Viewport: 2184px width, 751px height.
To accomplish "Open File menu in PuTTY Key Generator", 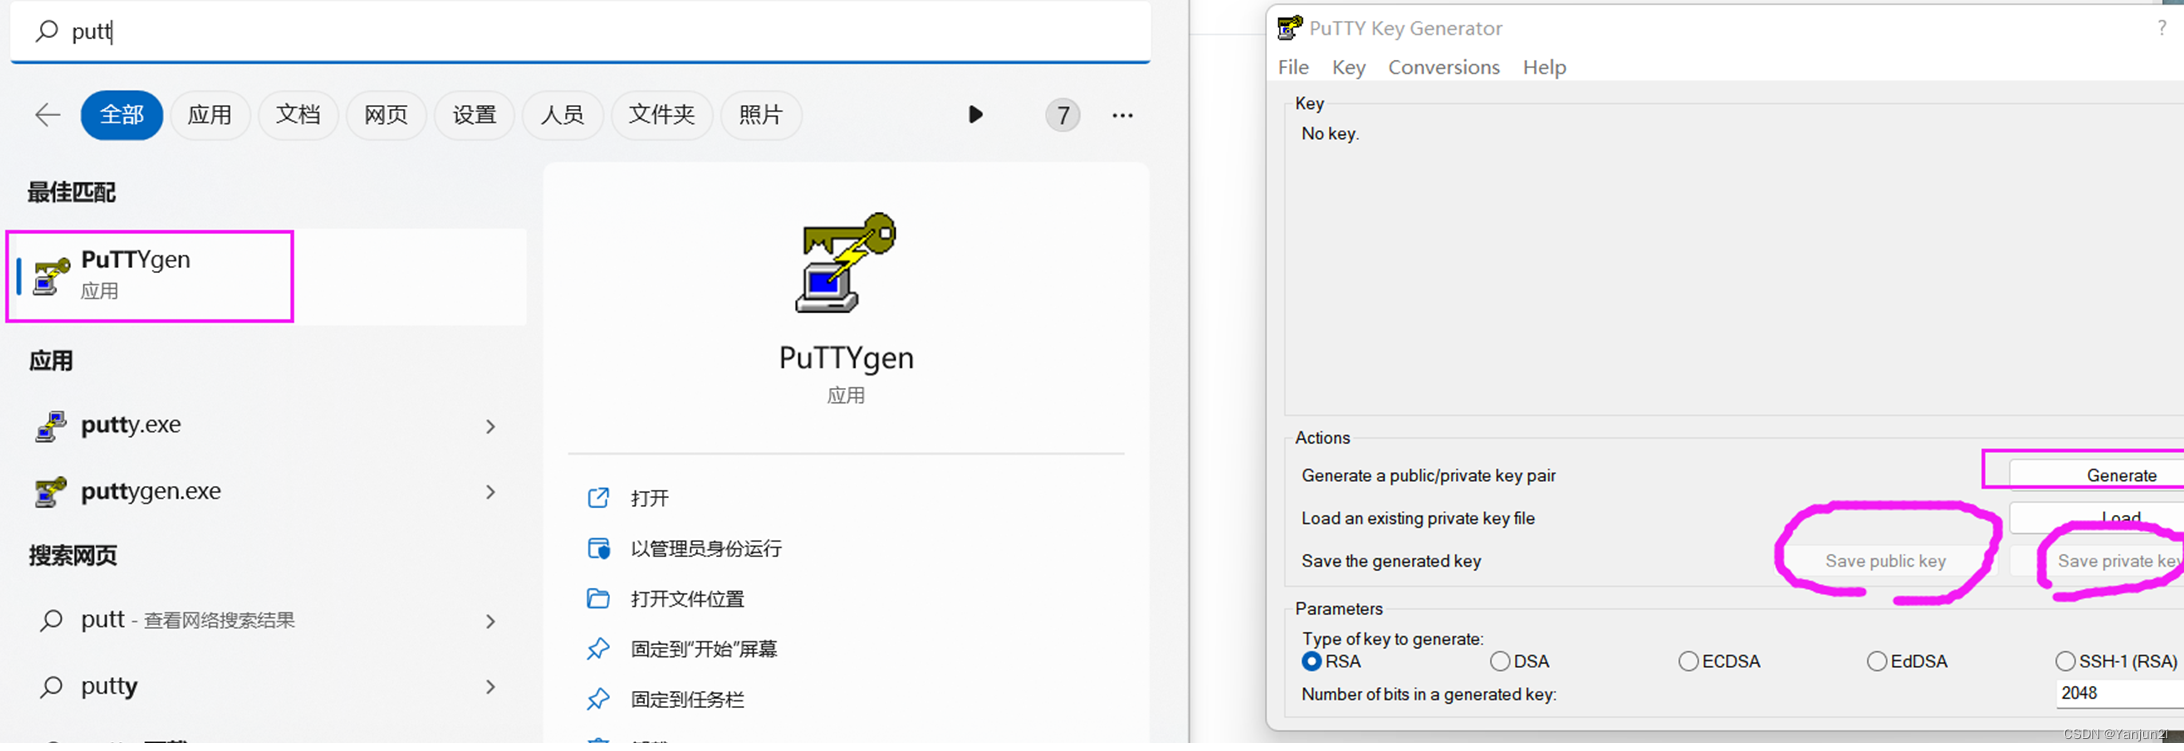I will (x=1293, y=67).
